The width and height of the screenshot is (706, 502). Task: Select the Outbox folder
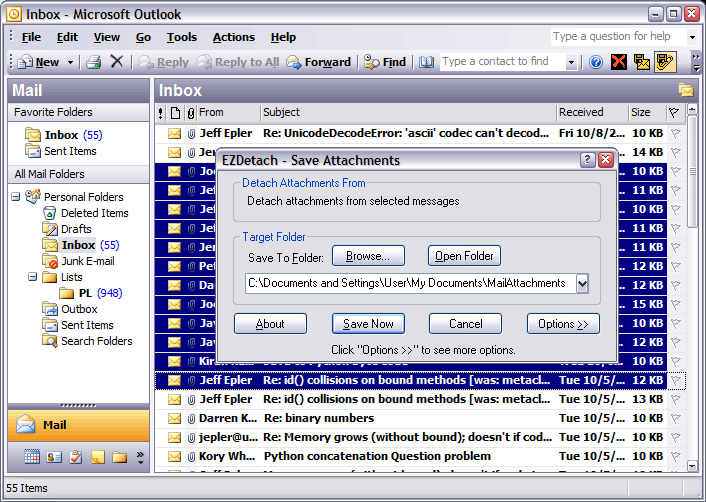pyautogui.click(x=70, y=309)
